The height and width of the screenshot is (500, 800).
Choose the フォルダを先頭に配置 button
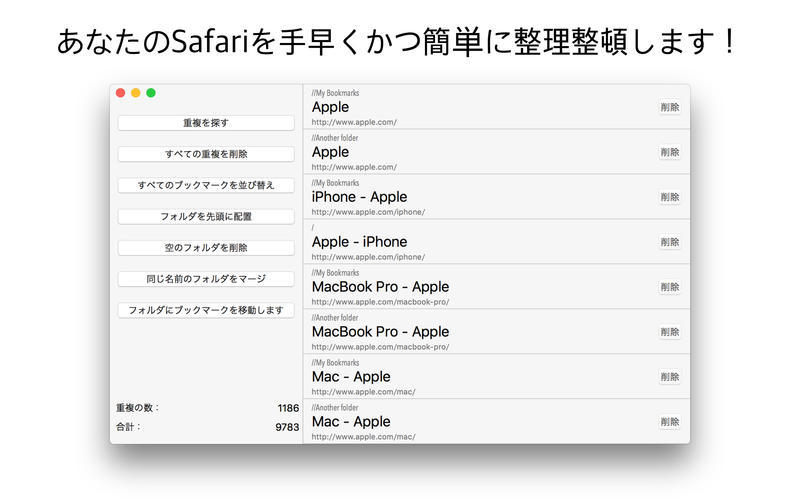pyautogui.click(x=206, y=216)
